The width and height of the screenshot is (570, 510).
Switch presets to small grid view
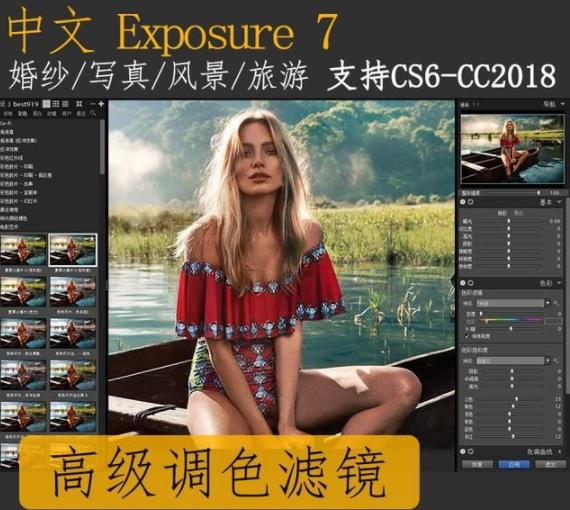pos(56,104)
